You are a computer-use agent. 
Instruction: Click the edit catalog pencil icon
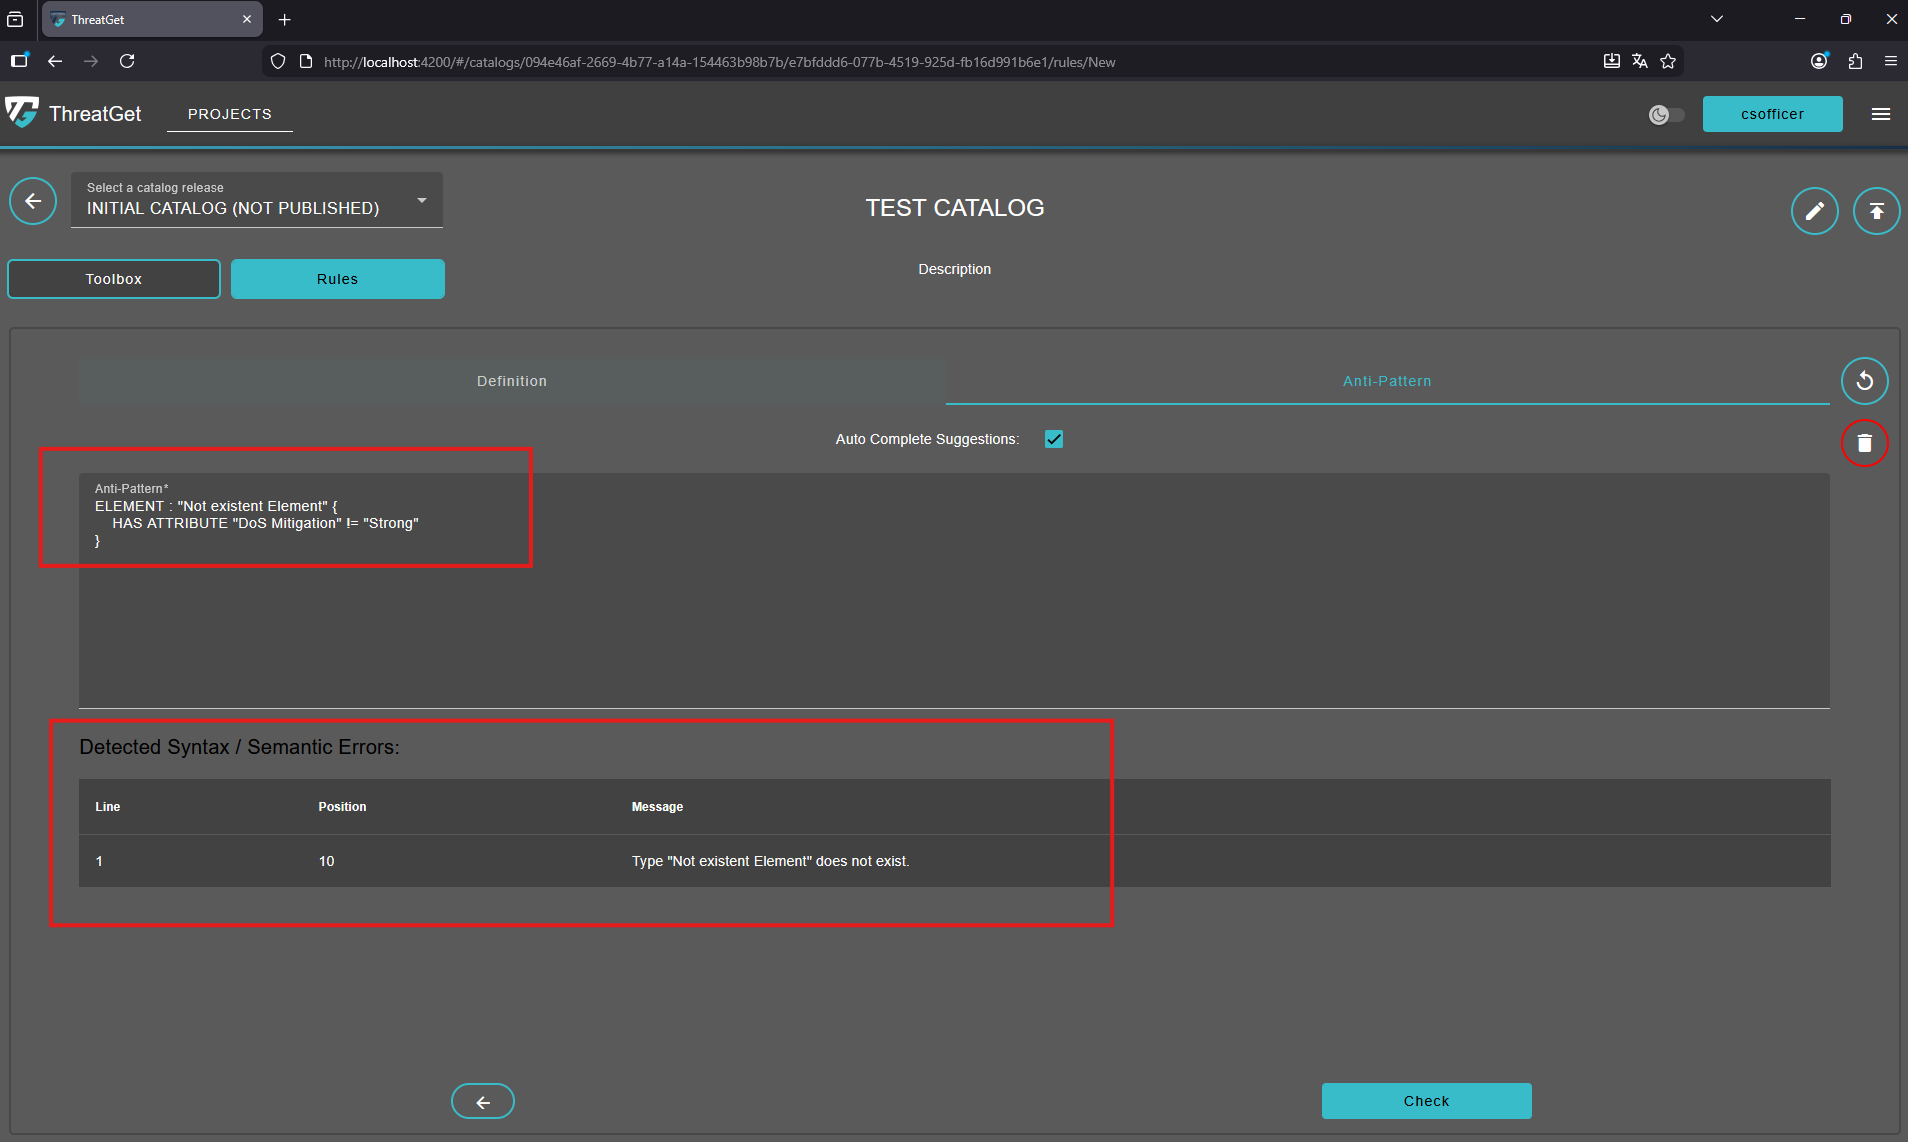[x=1814, y=211]
